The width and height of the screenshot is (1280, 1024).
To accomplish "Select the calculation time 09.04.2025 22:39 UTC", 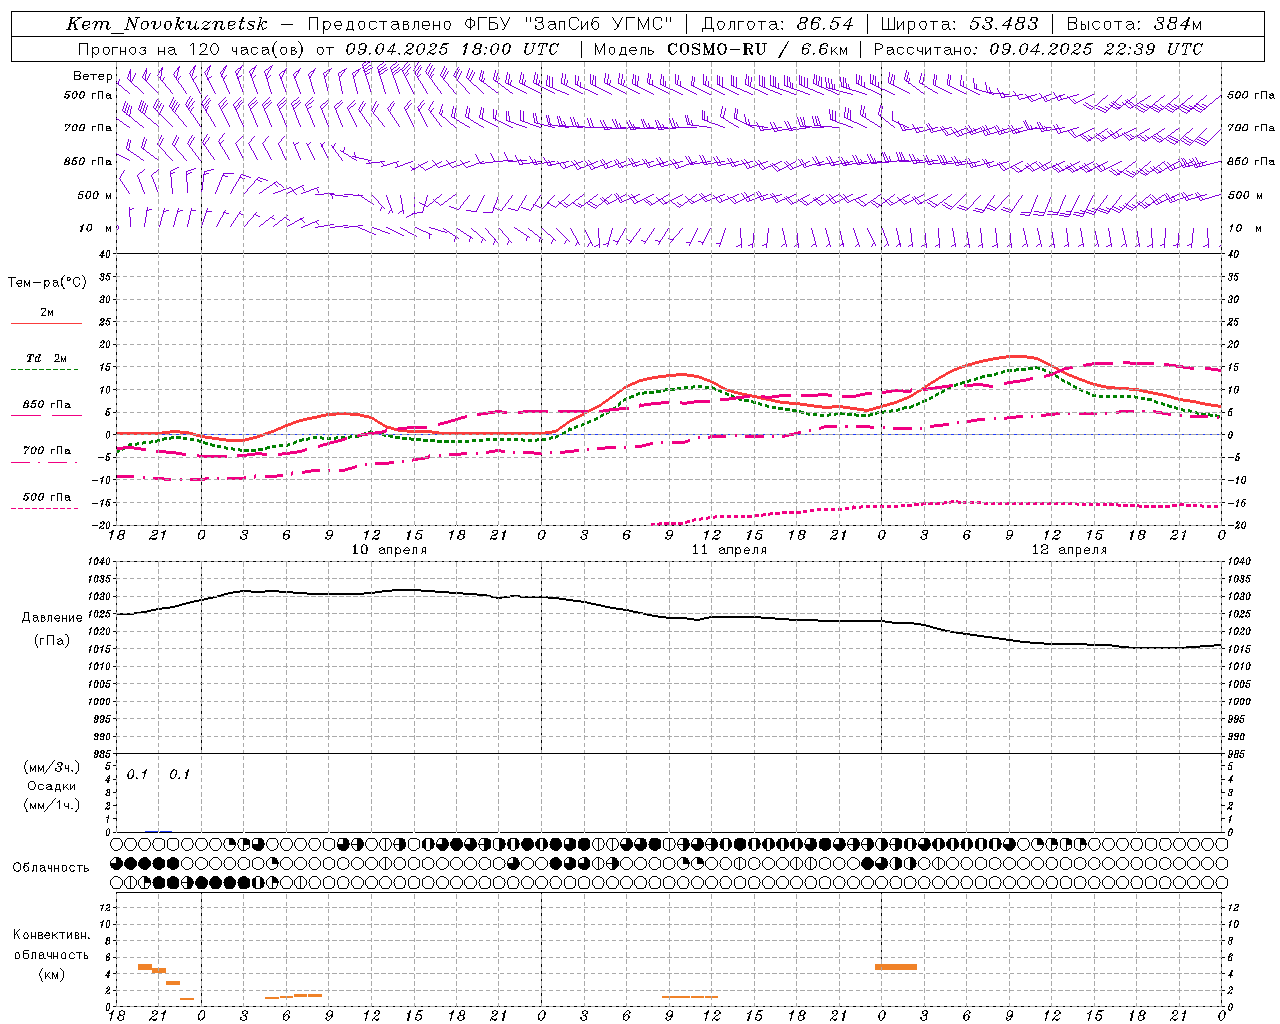I will (1096, 49).
